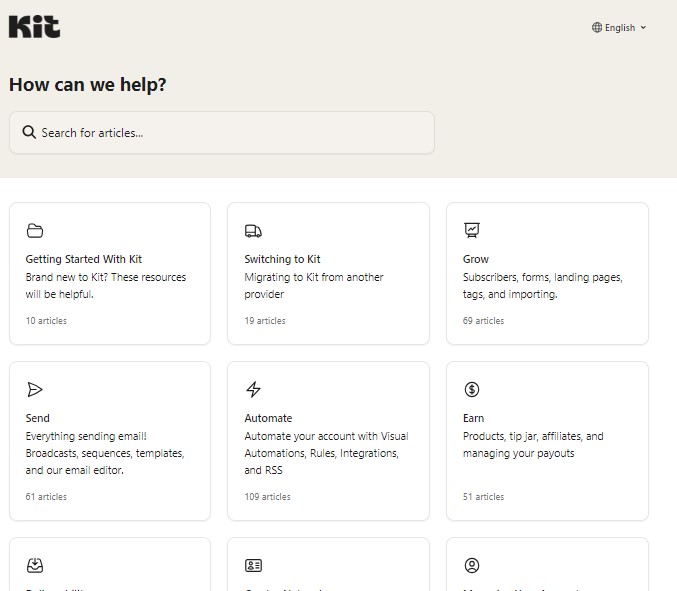This screenshot has width=677, height=591.
Task: Focus the Search for articles field
Action: click(222, 133)
